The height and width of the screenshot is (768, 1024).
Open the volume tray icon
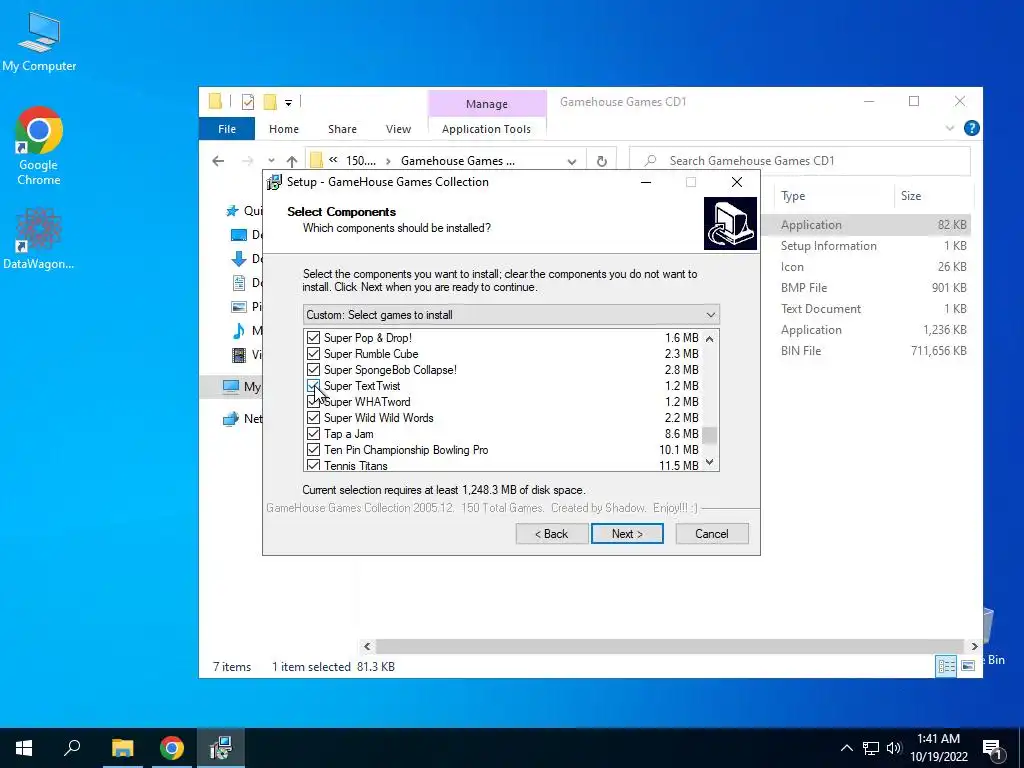894,748
